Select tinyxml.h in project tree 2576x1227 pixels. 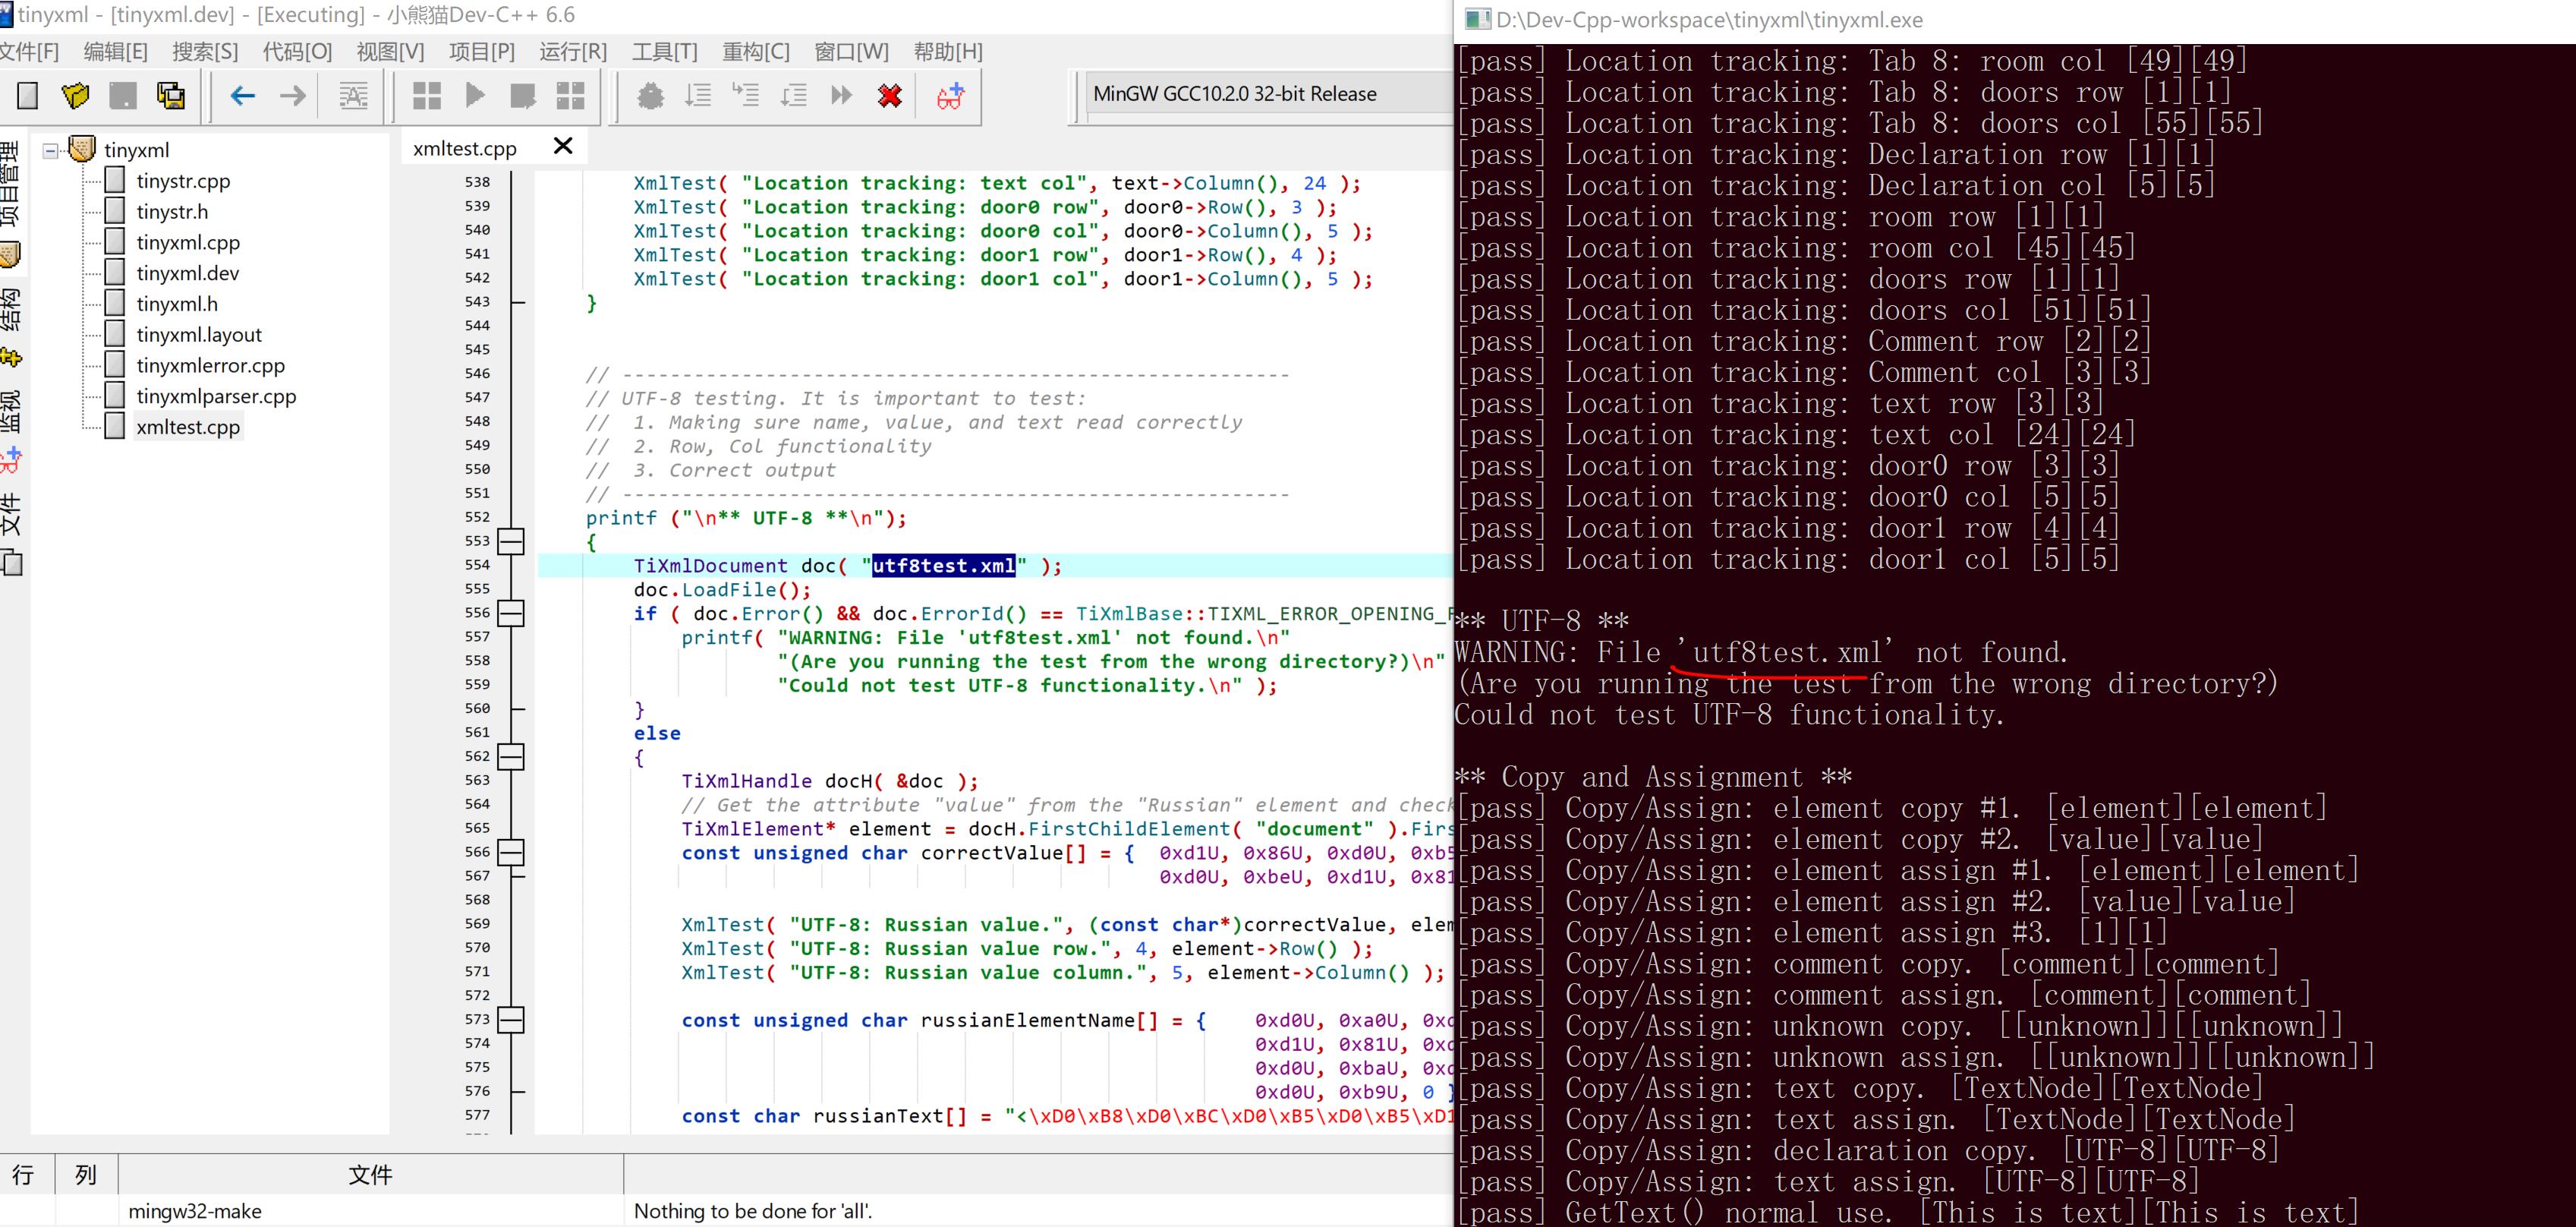click(x=177, y=304)
